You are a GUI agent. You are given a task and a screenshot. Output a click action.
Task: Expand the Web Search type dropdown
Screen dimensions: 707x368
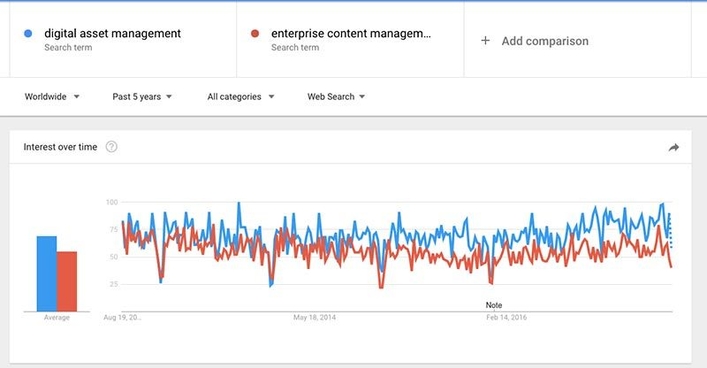coord(336,97)
